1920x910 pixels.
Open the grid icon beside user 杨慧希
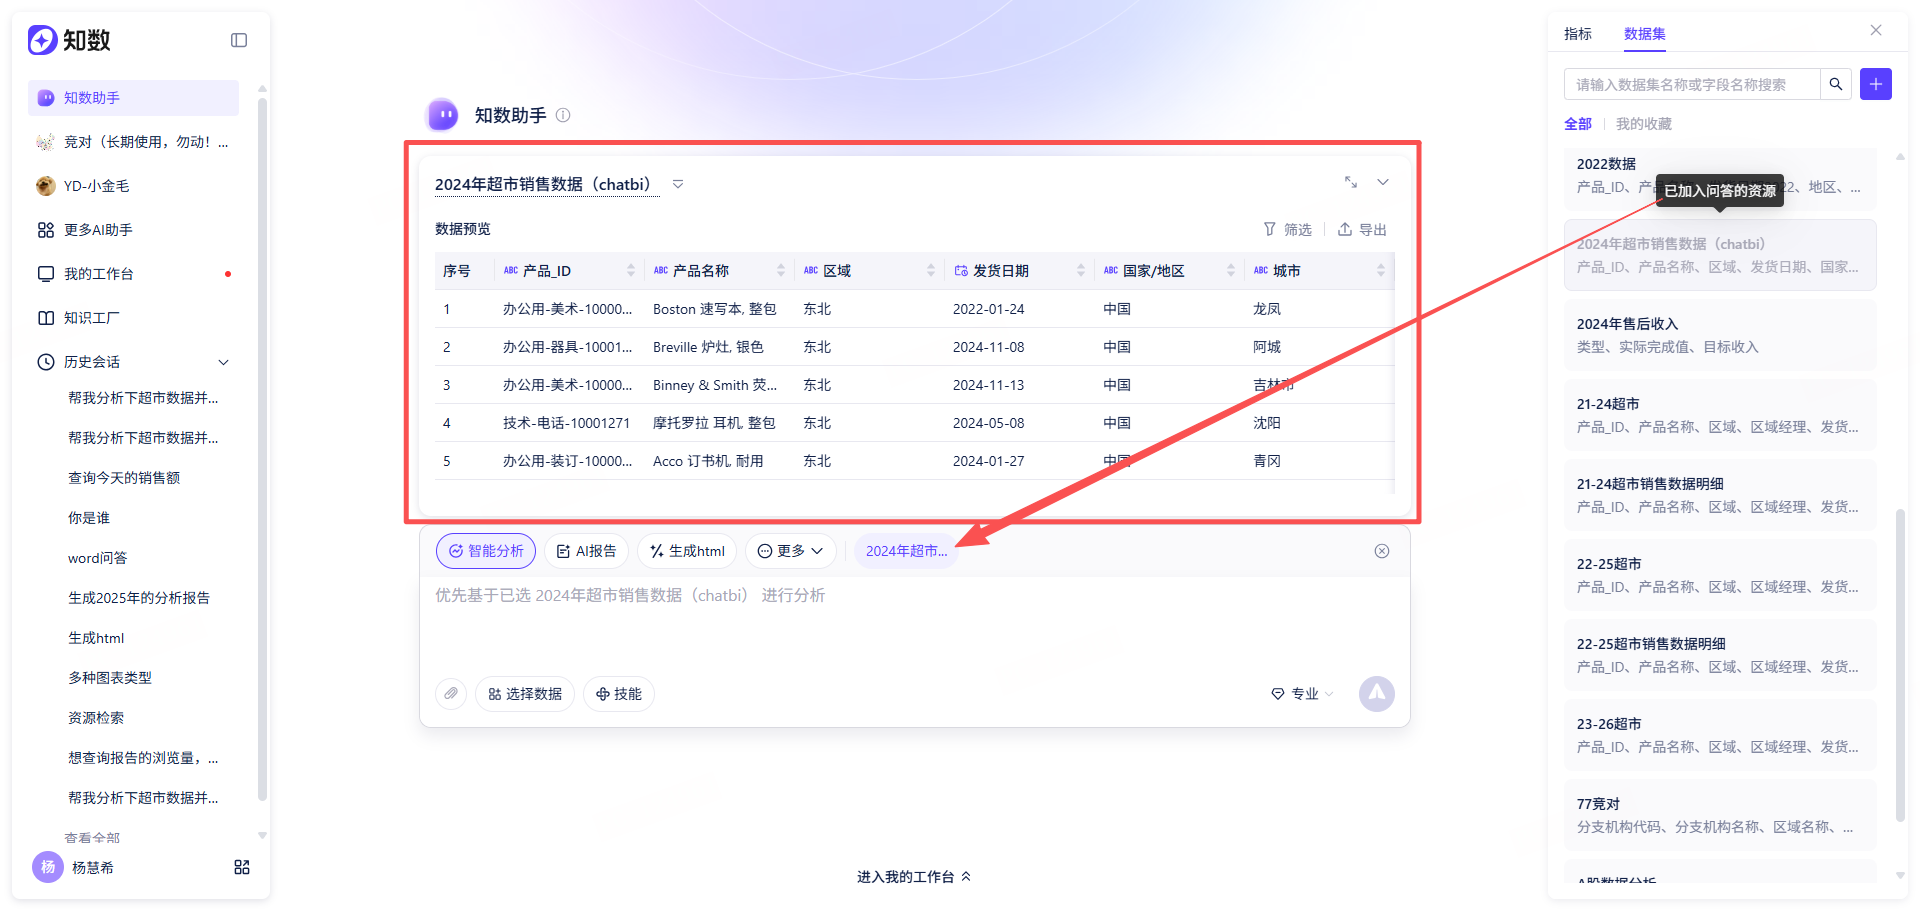point(242,867)
